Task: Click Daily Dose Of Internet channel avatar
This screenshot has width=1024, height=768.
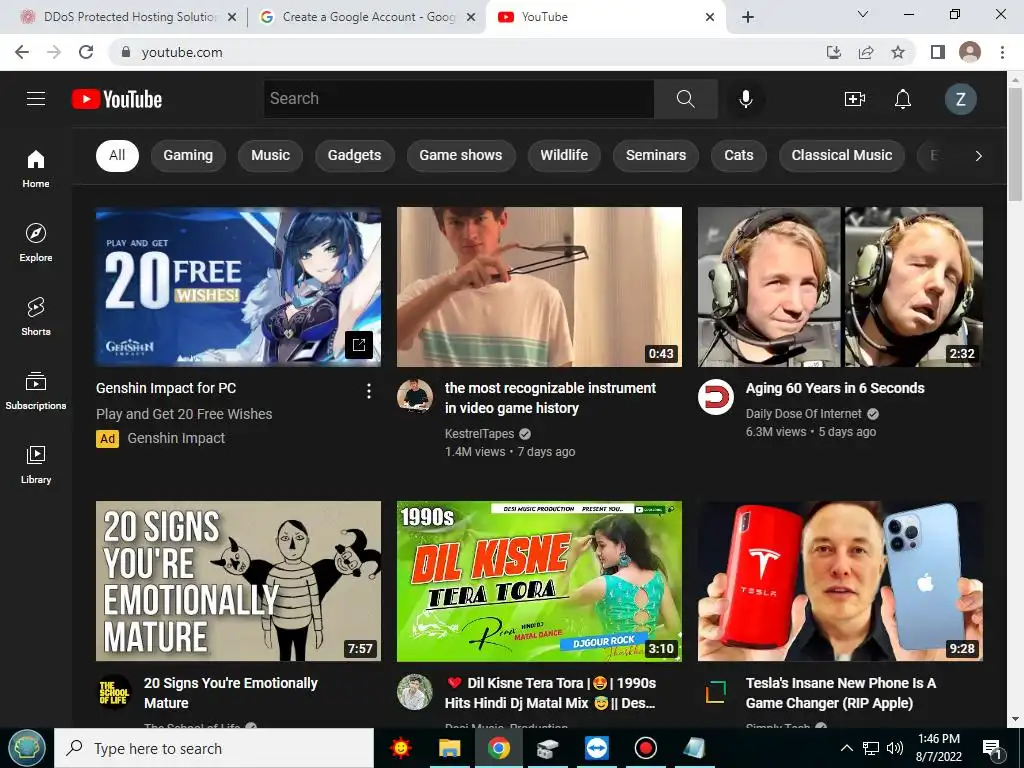Action: tap(716, 396)
